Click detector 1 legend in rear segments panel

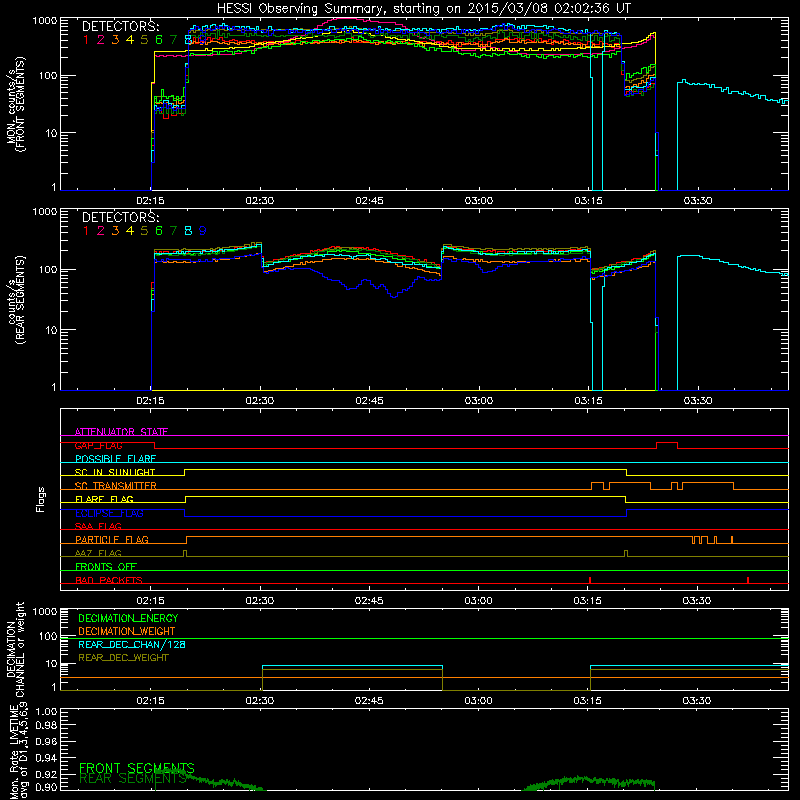pos(86,231)
